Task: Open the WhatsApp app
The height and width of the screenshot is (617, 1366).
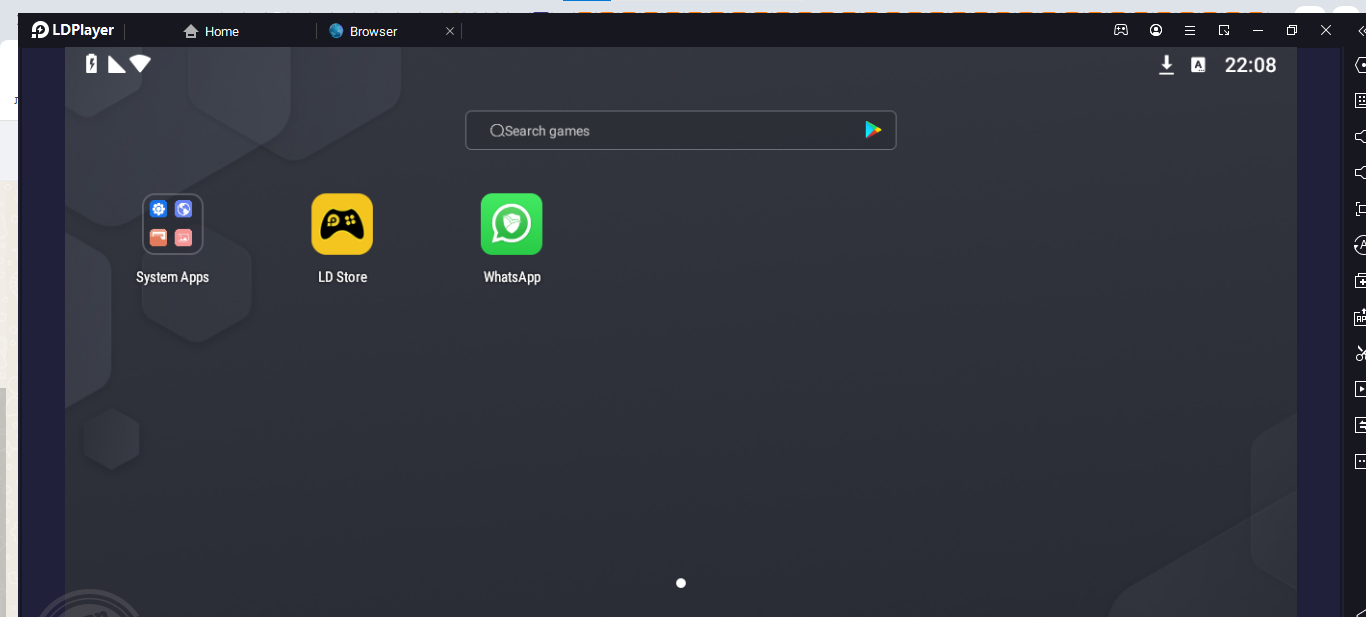Action: point(511,224)
